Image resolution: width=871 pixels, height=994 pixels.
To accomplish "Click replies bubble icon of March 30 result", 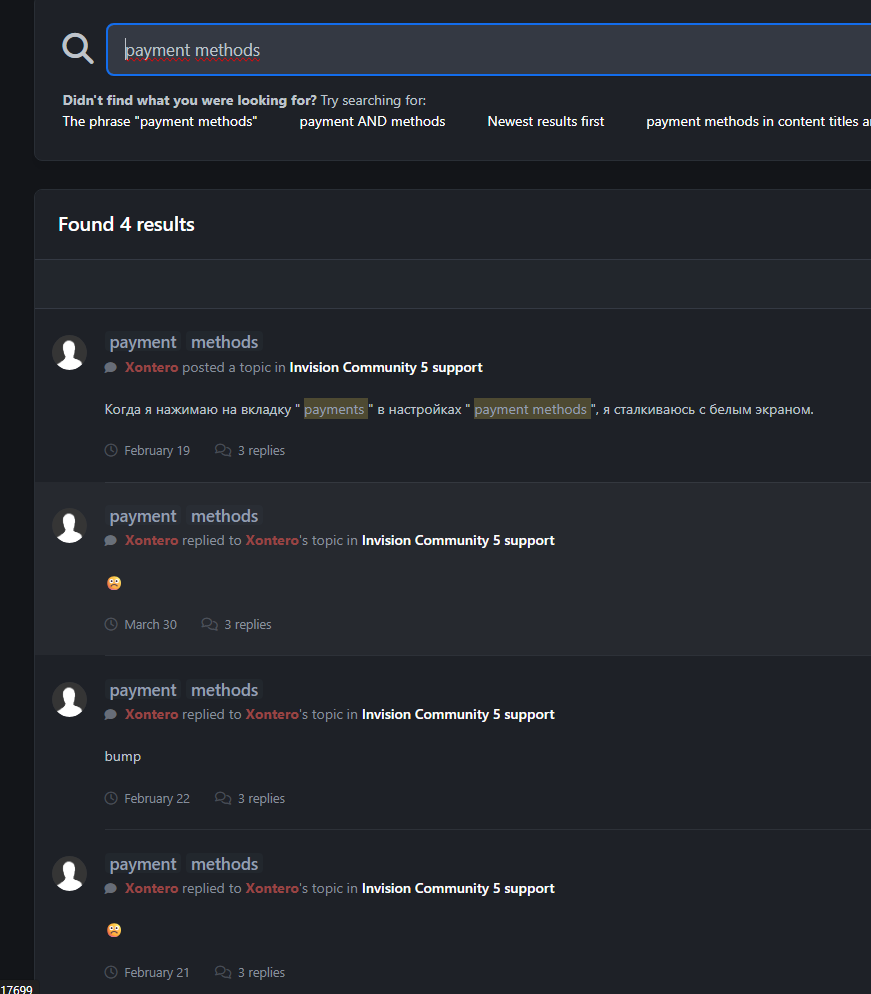I will pyautogui.click(x=209, y=624).
